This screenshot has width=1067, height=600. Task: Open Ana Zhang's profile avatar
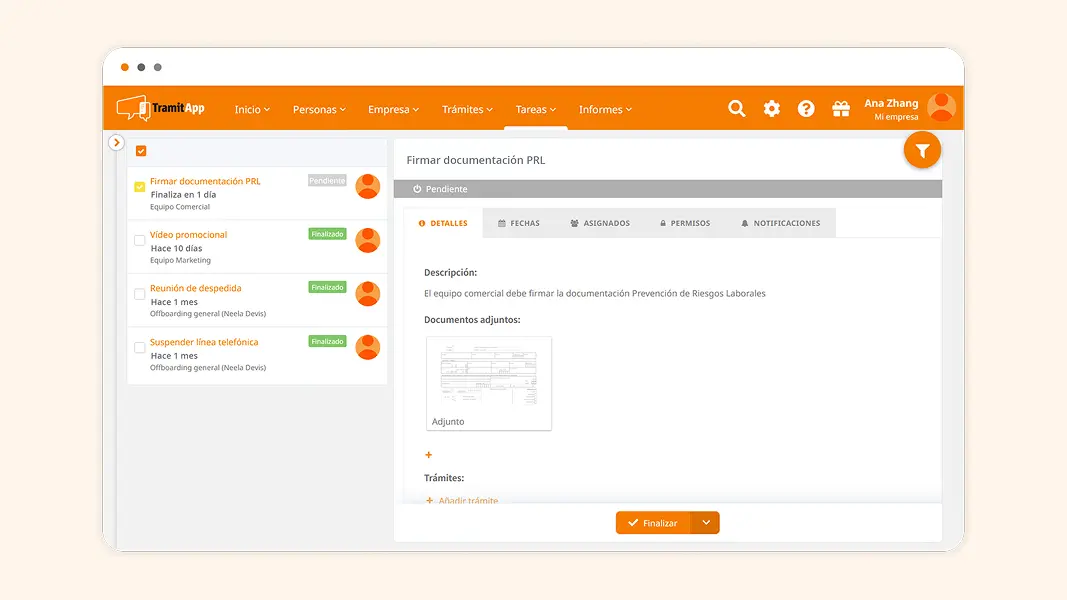[x=941, y=107]
